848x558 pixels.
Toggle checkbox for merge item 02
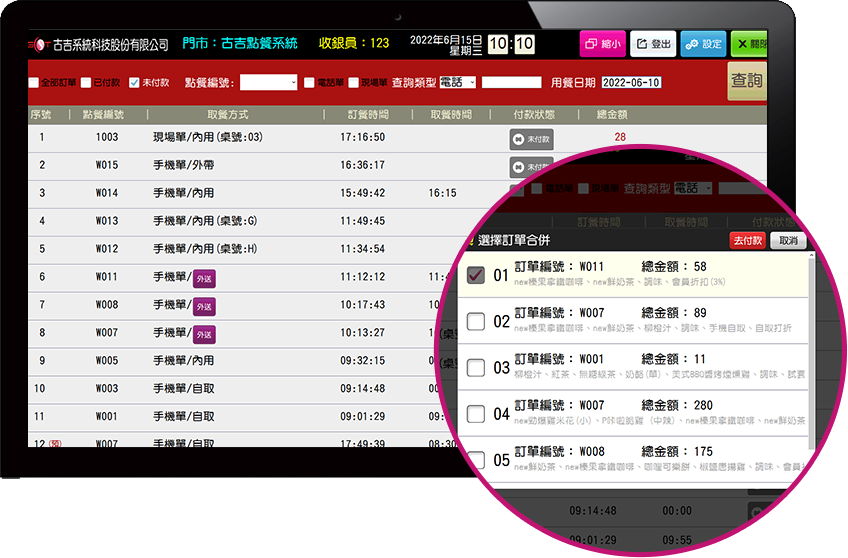(x=476, y=321)
